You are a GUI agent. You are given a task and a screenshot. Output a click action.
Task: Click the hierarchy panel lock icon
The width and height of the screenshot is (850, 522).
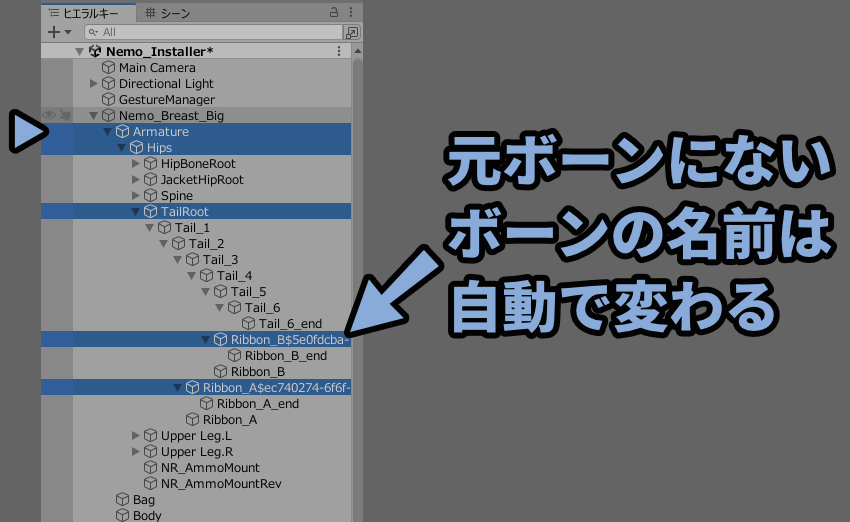[x=334, y=12]
